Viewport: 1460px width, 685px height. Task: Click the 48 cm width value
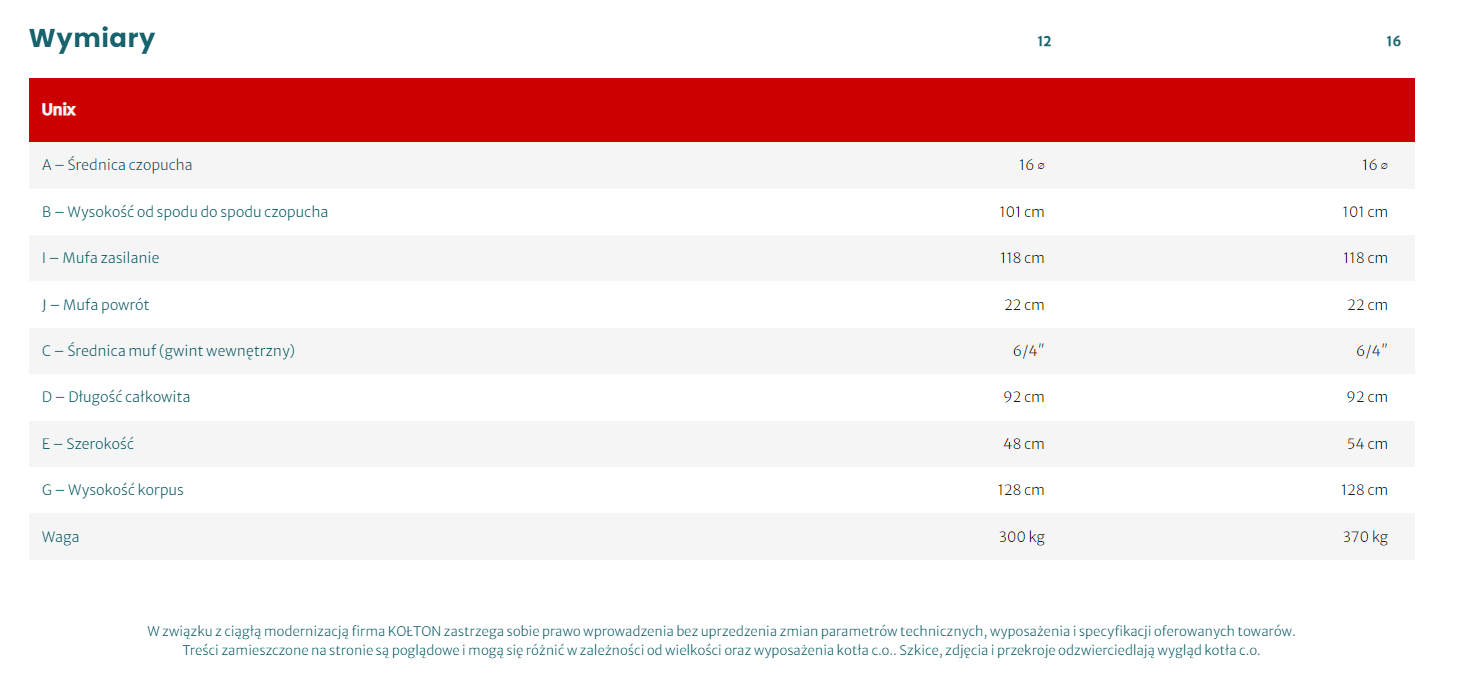1023,444
